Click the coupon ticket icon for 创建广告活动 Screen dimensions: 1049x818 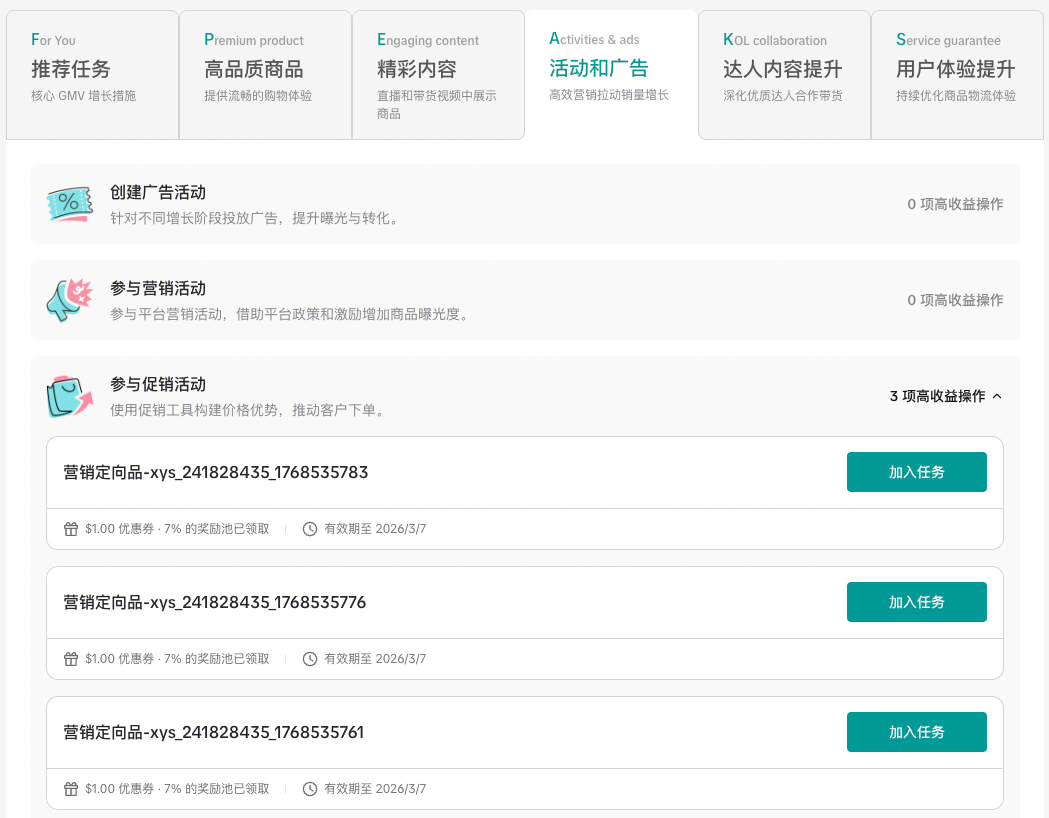pos(69,204)
